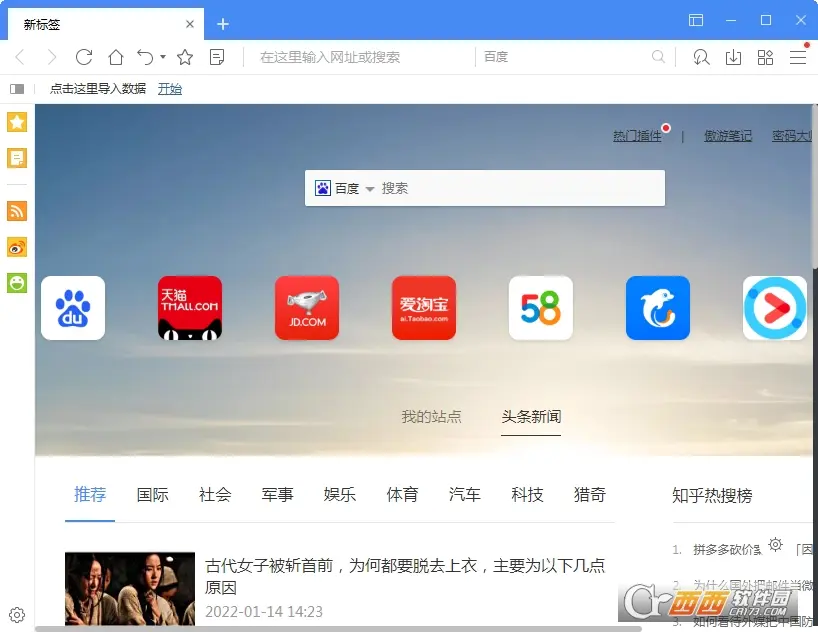Toggle the sidebar panel icon
Image resolution: width=818 pixels, height=632 pixels.
(17, 89)
